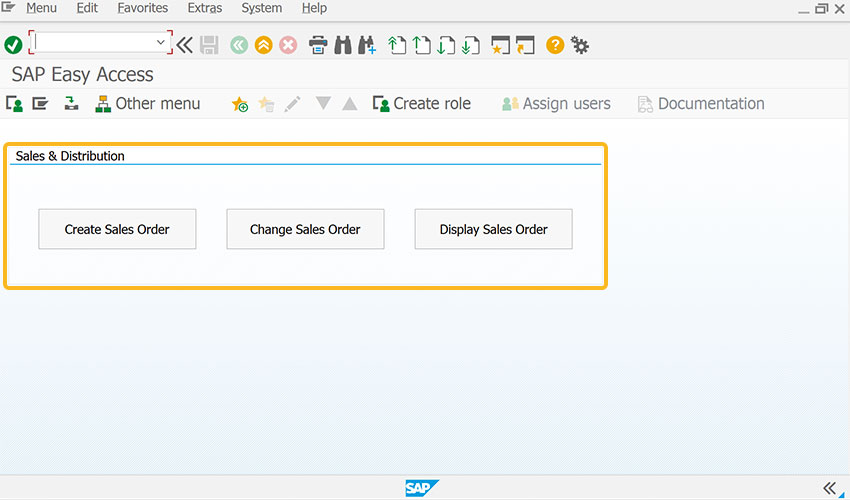Go to Last Page icon
Image resolution: width=850 pixels, height=500 pixels.
pos(471,45)
